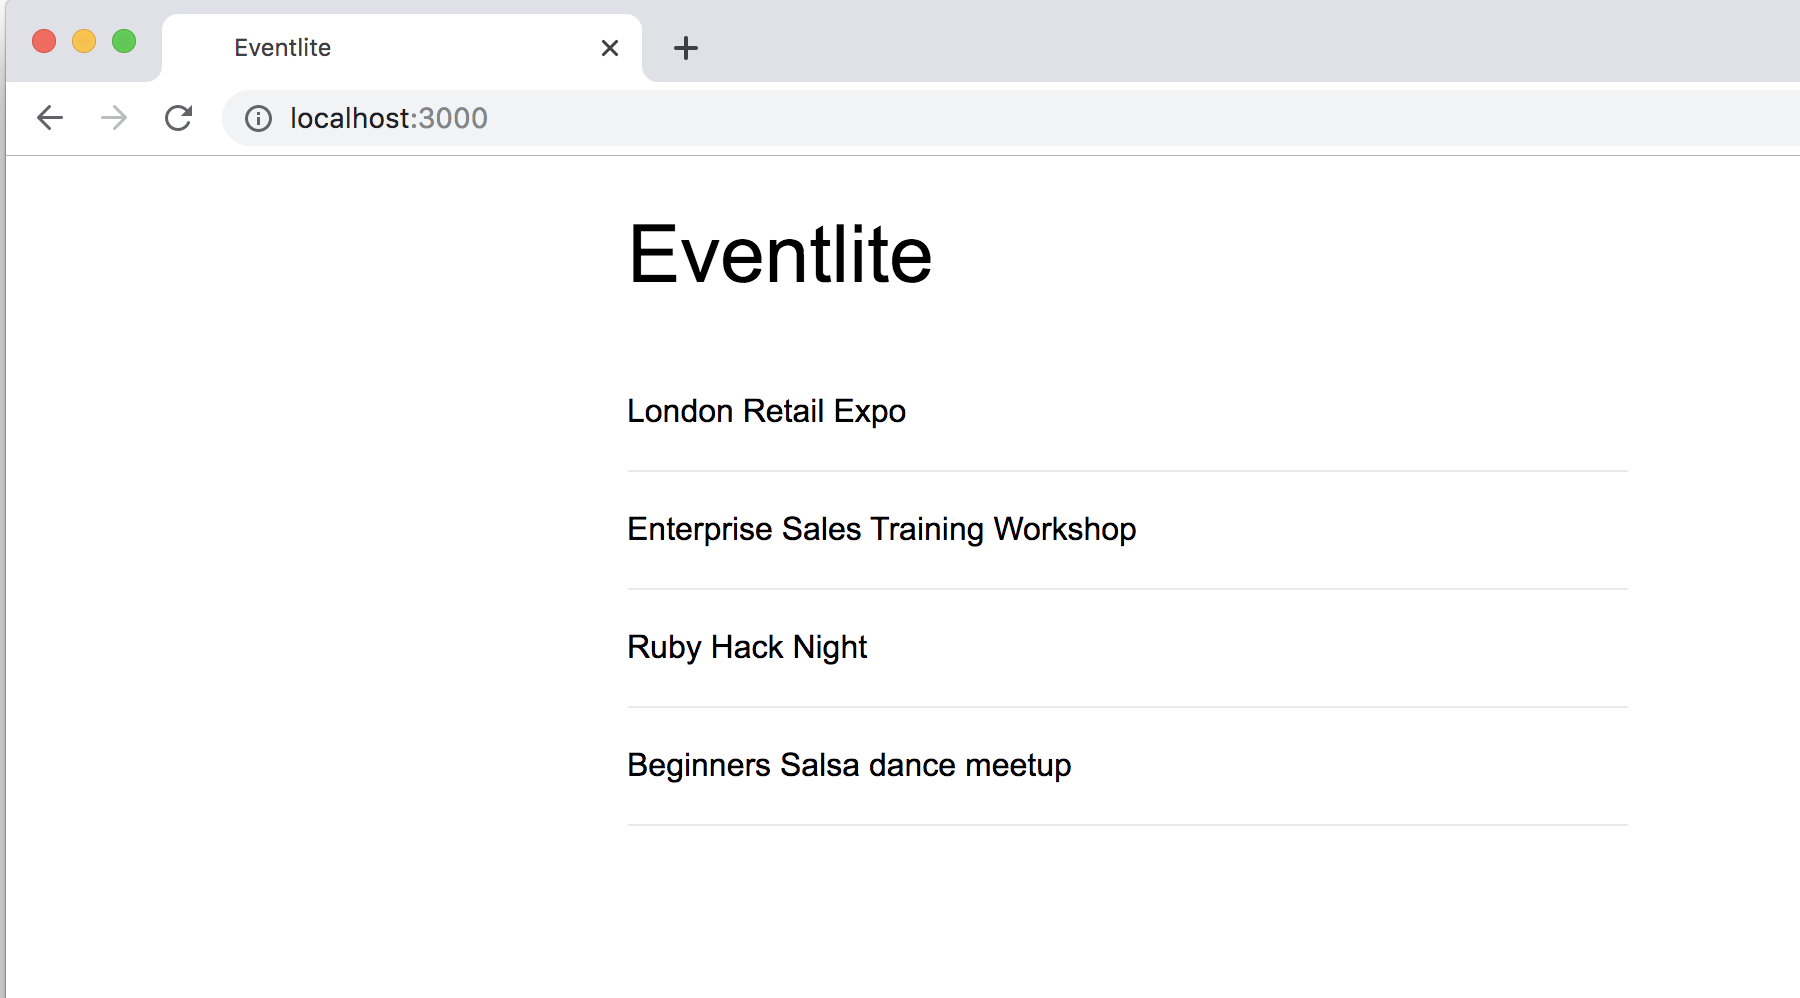Click the Eventlite page heading
Viewport: 1800px width, 998px height.
tap(780, 255)
